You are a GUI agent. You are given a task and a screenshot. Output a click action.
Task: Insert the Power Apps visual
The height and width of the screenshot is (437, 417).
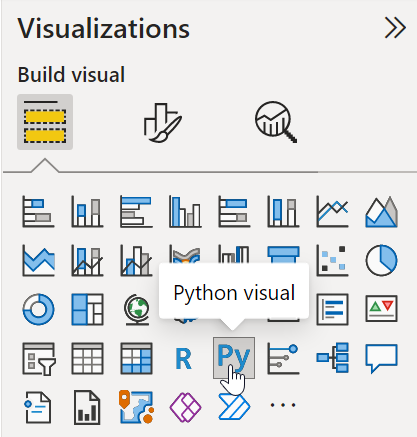point(185,407)
